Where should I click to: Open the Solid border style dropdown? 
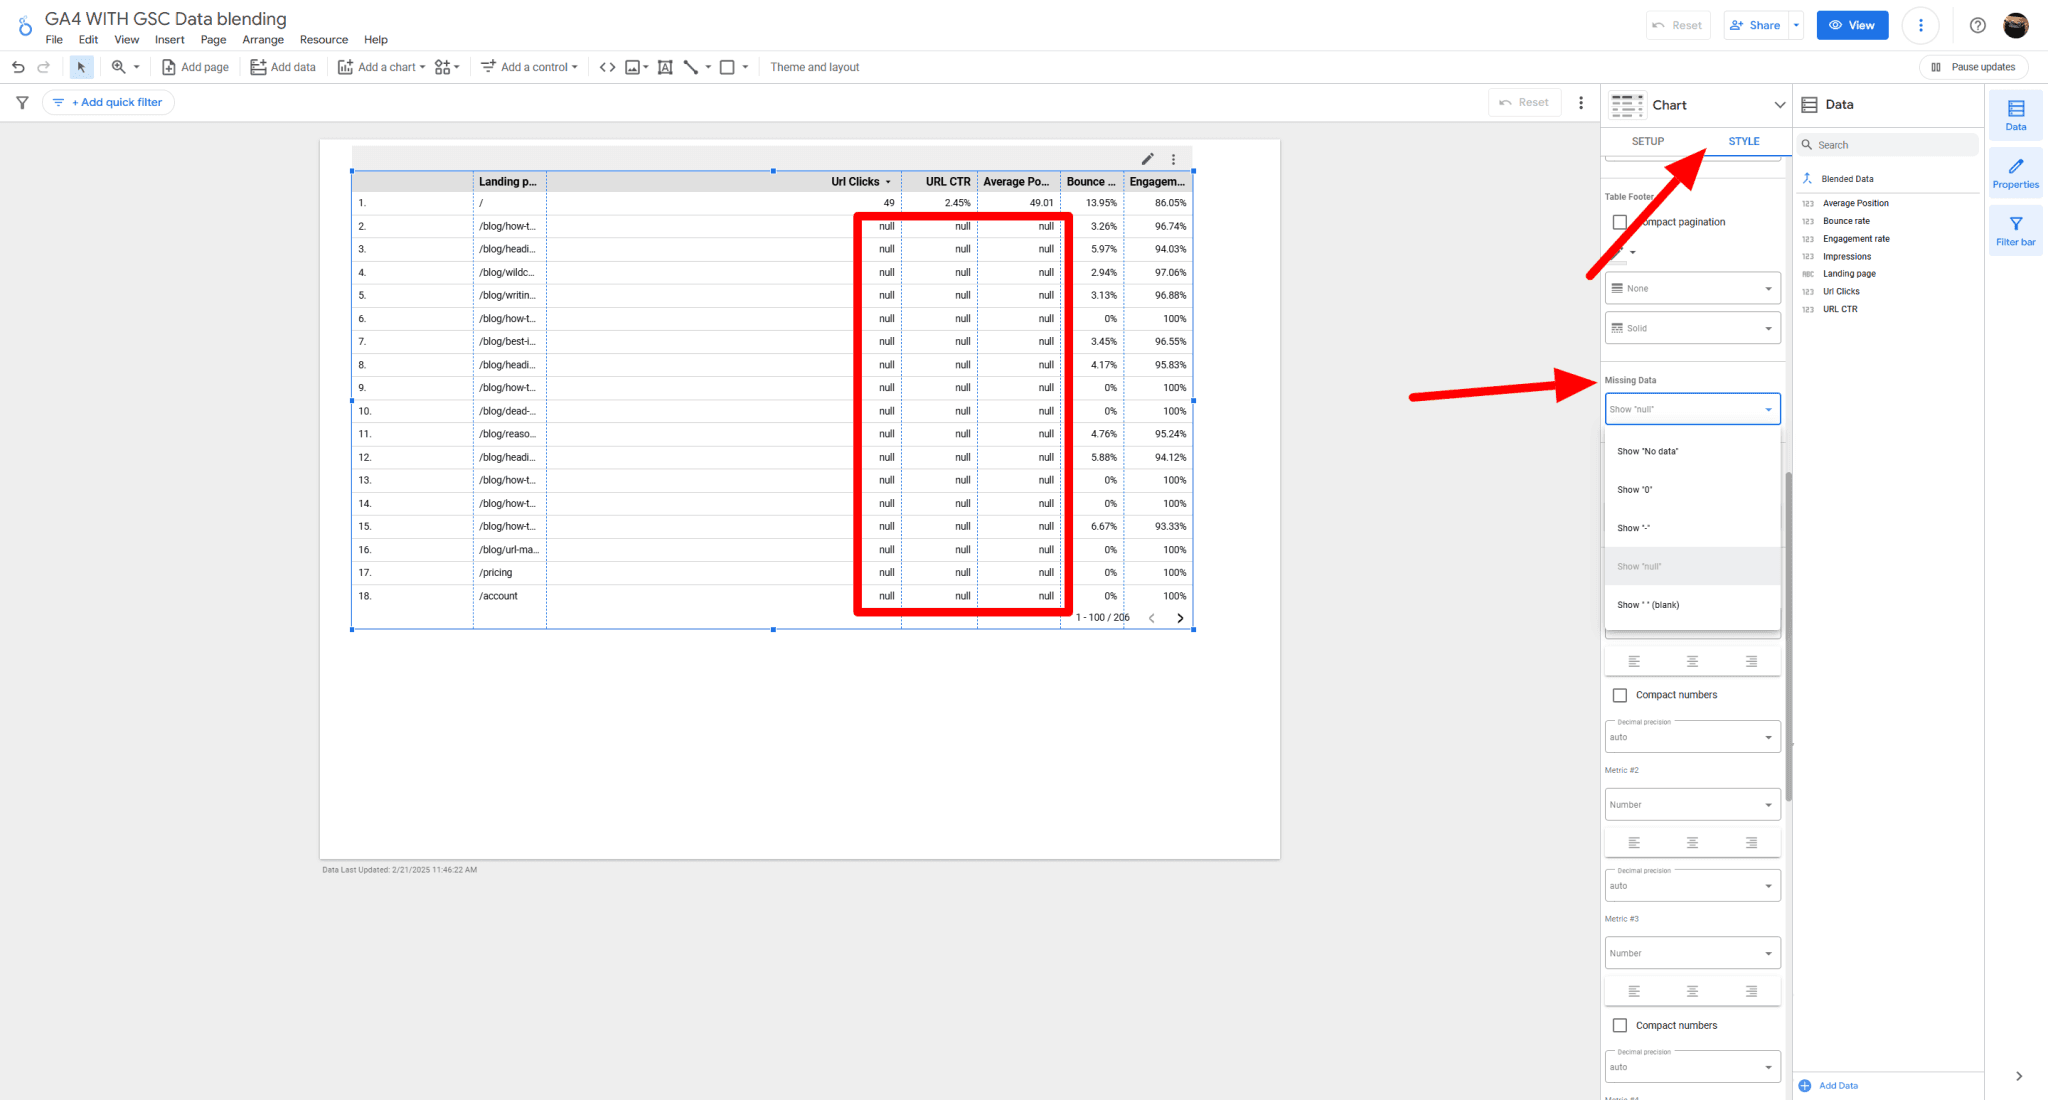[x=1692, y=327]
